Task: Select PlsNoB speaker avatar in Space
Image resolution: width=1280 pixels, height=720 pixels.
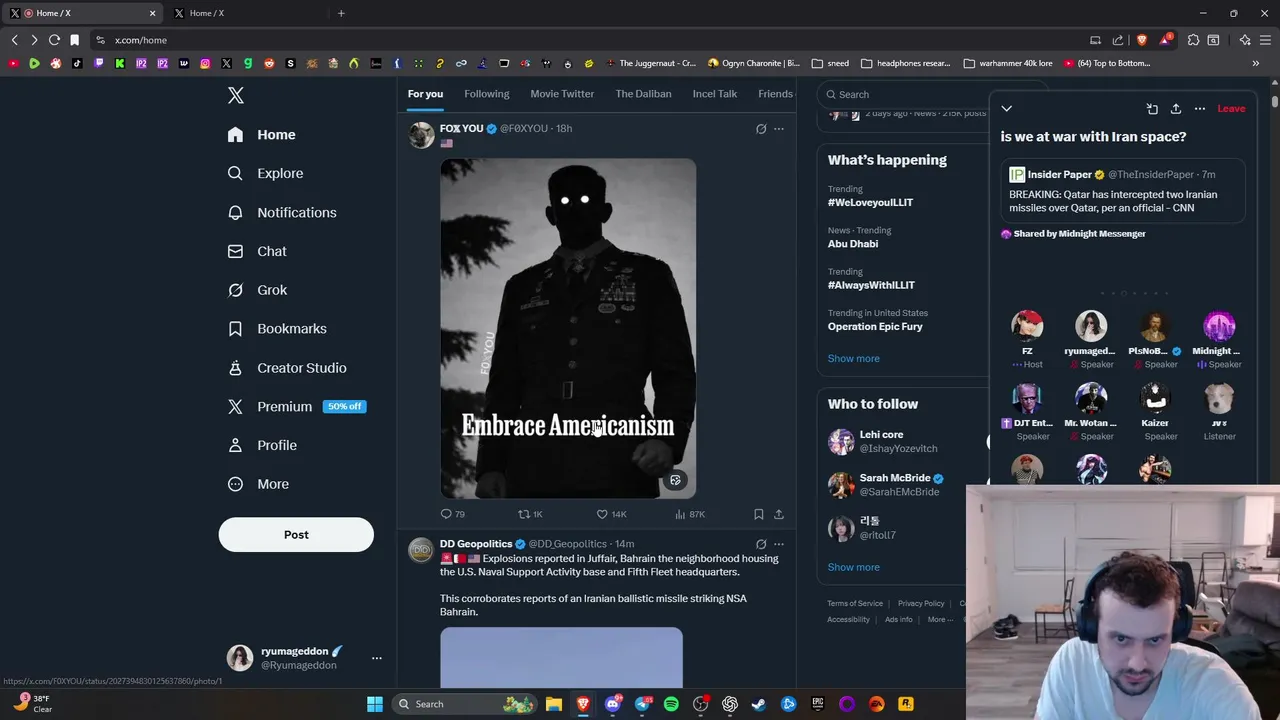Action: (1155, 326)
